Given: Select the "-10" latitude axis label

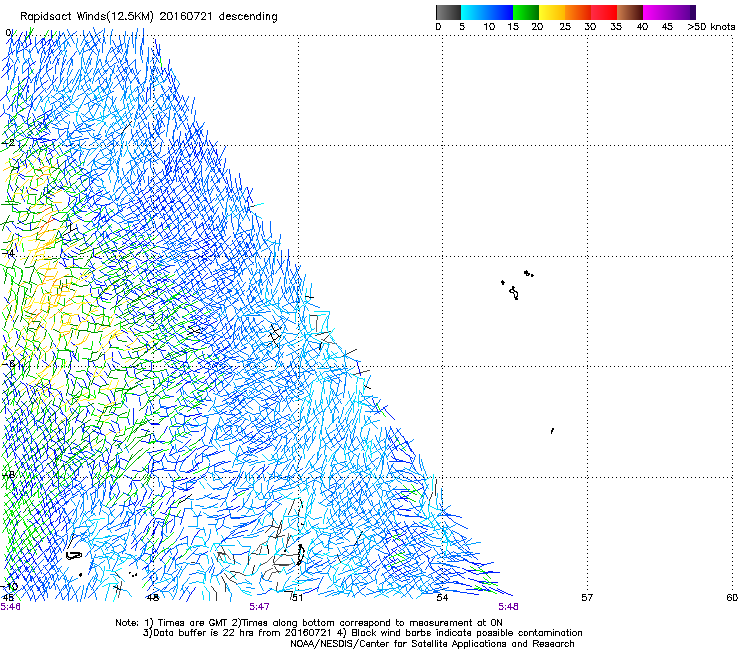Looking at the screenshot, I should (10, 586).
